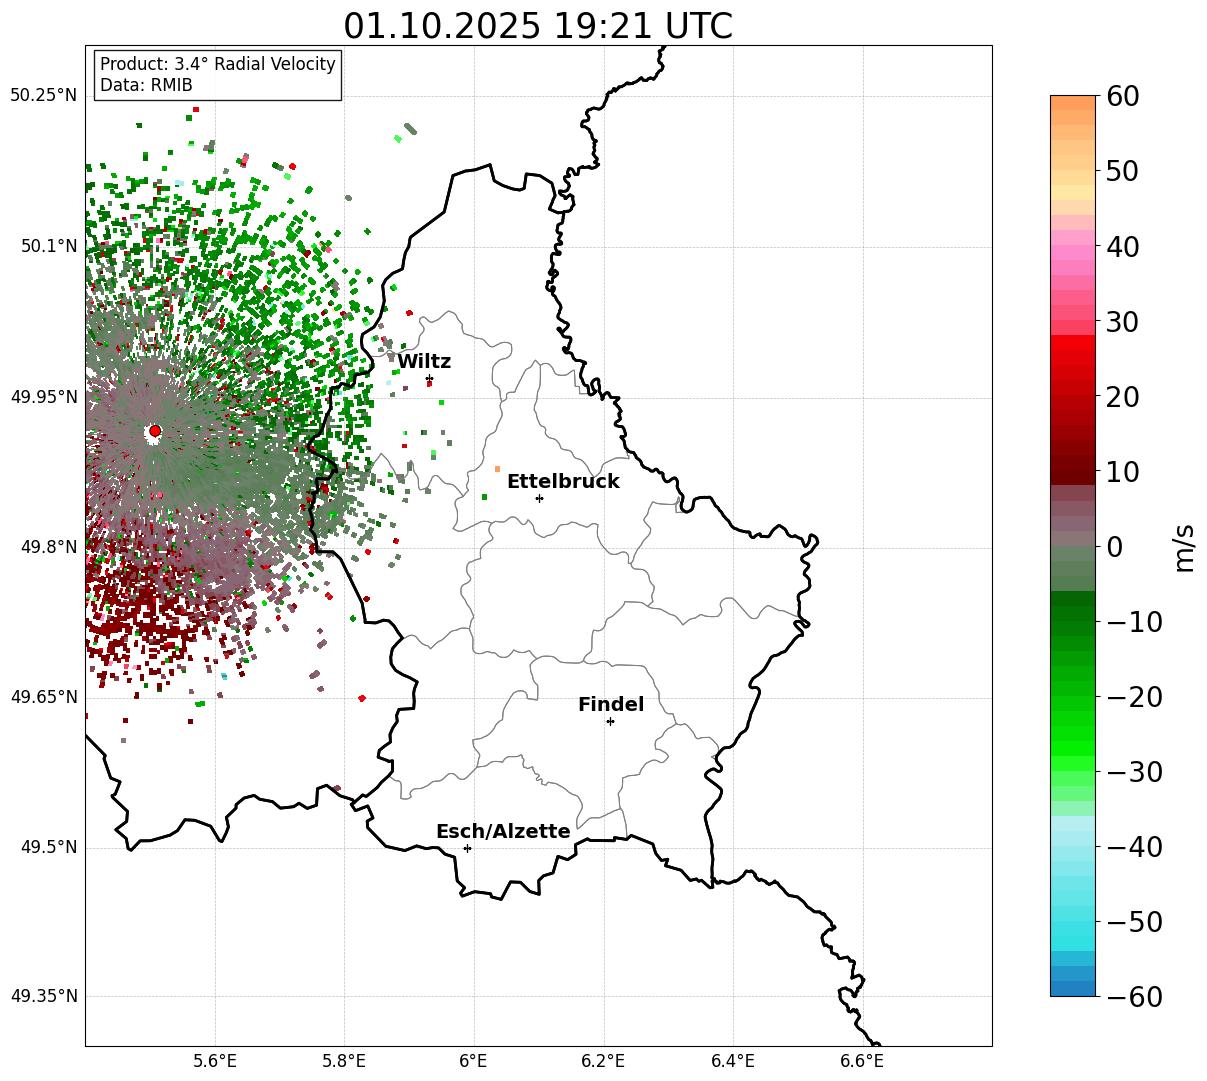1207x1081 pixels.
Task: Select the Findel station label
Action: click(611, 705)
